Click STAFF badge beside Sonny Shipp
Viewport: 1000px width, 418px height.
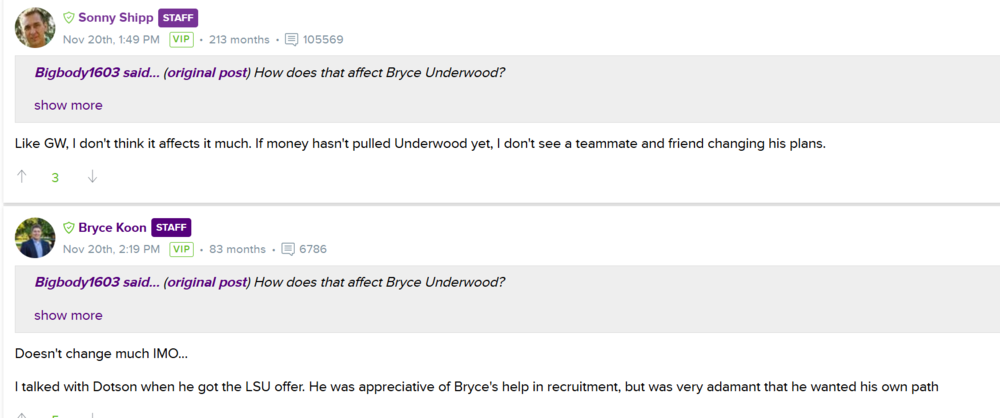pos(178,18)
